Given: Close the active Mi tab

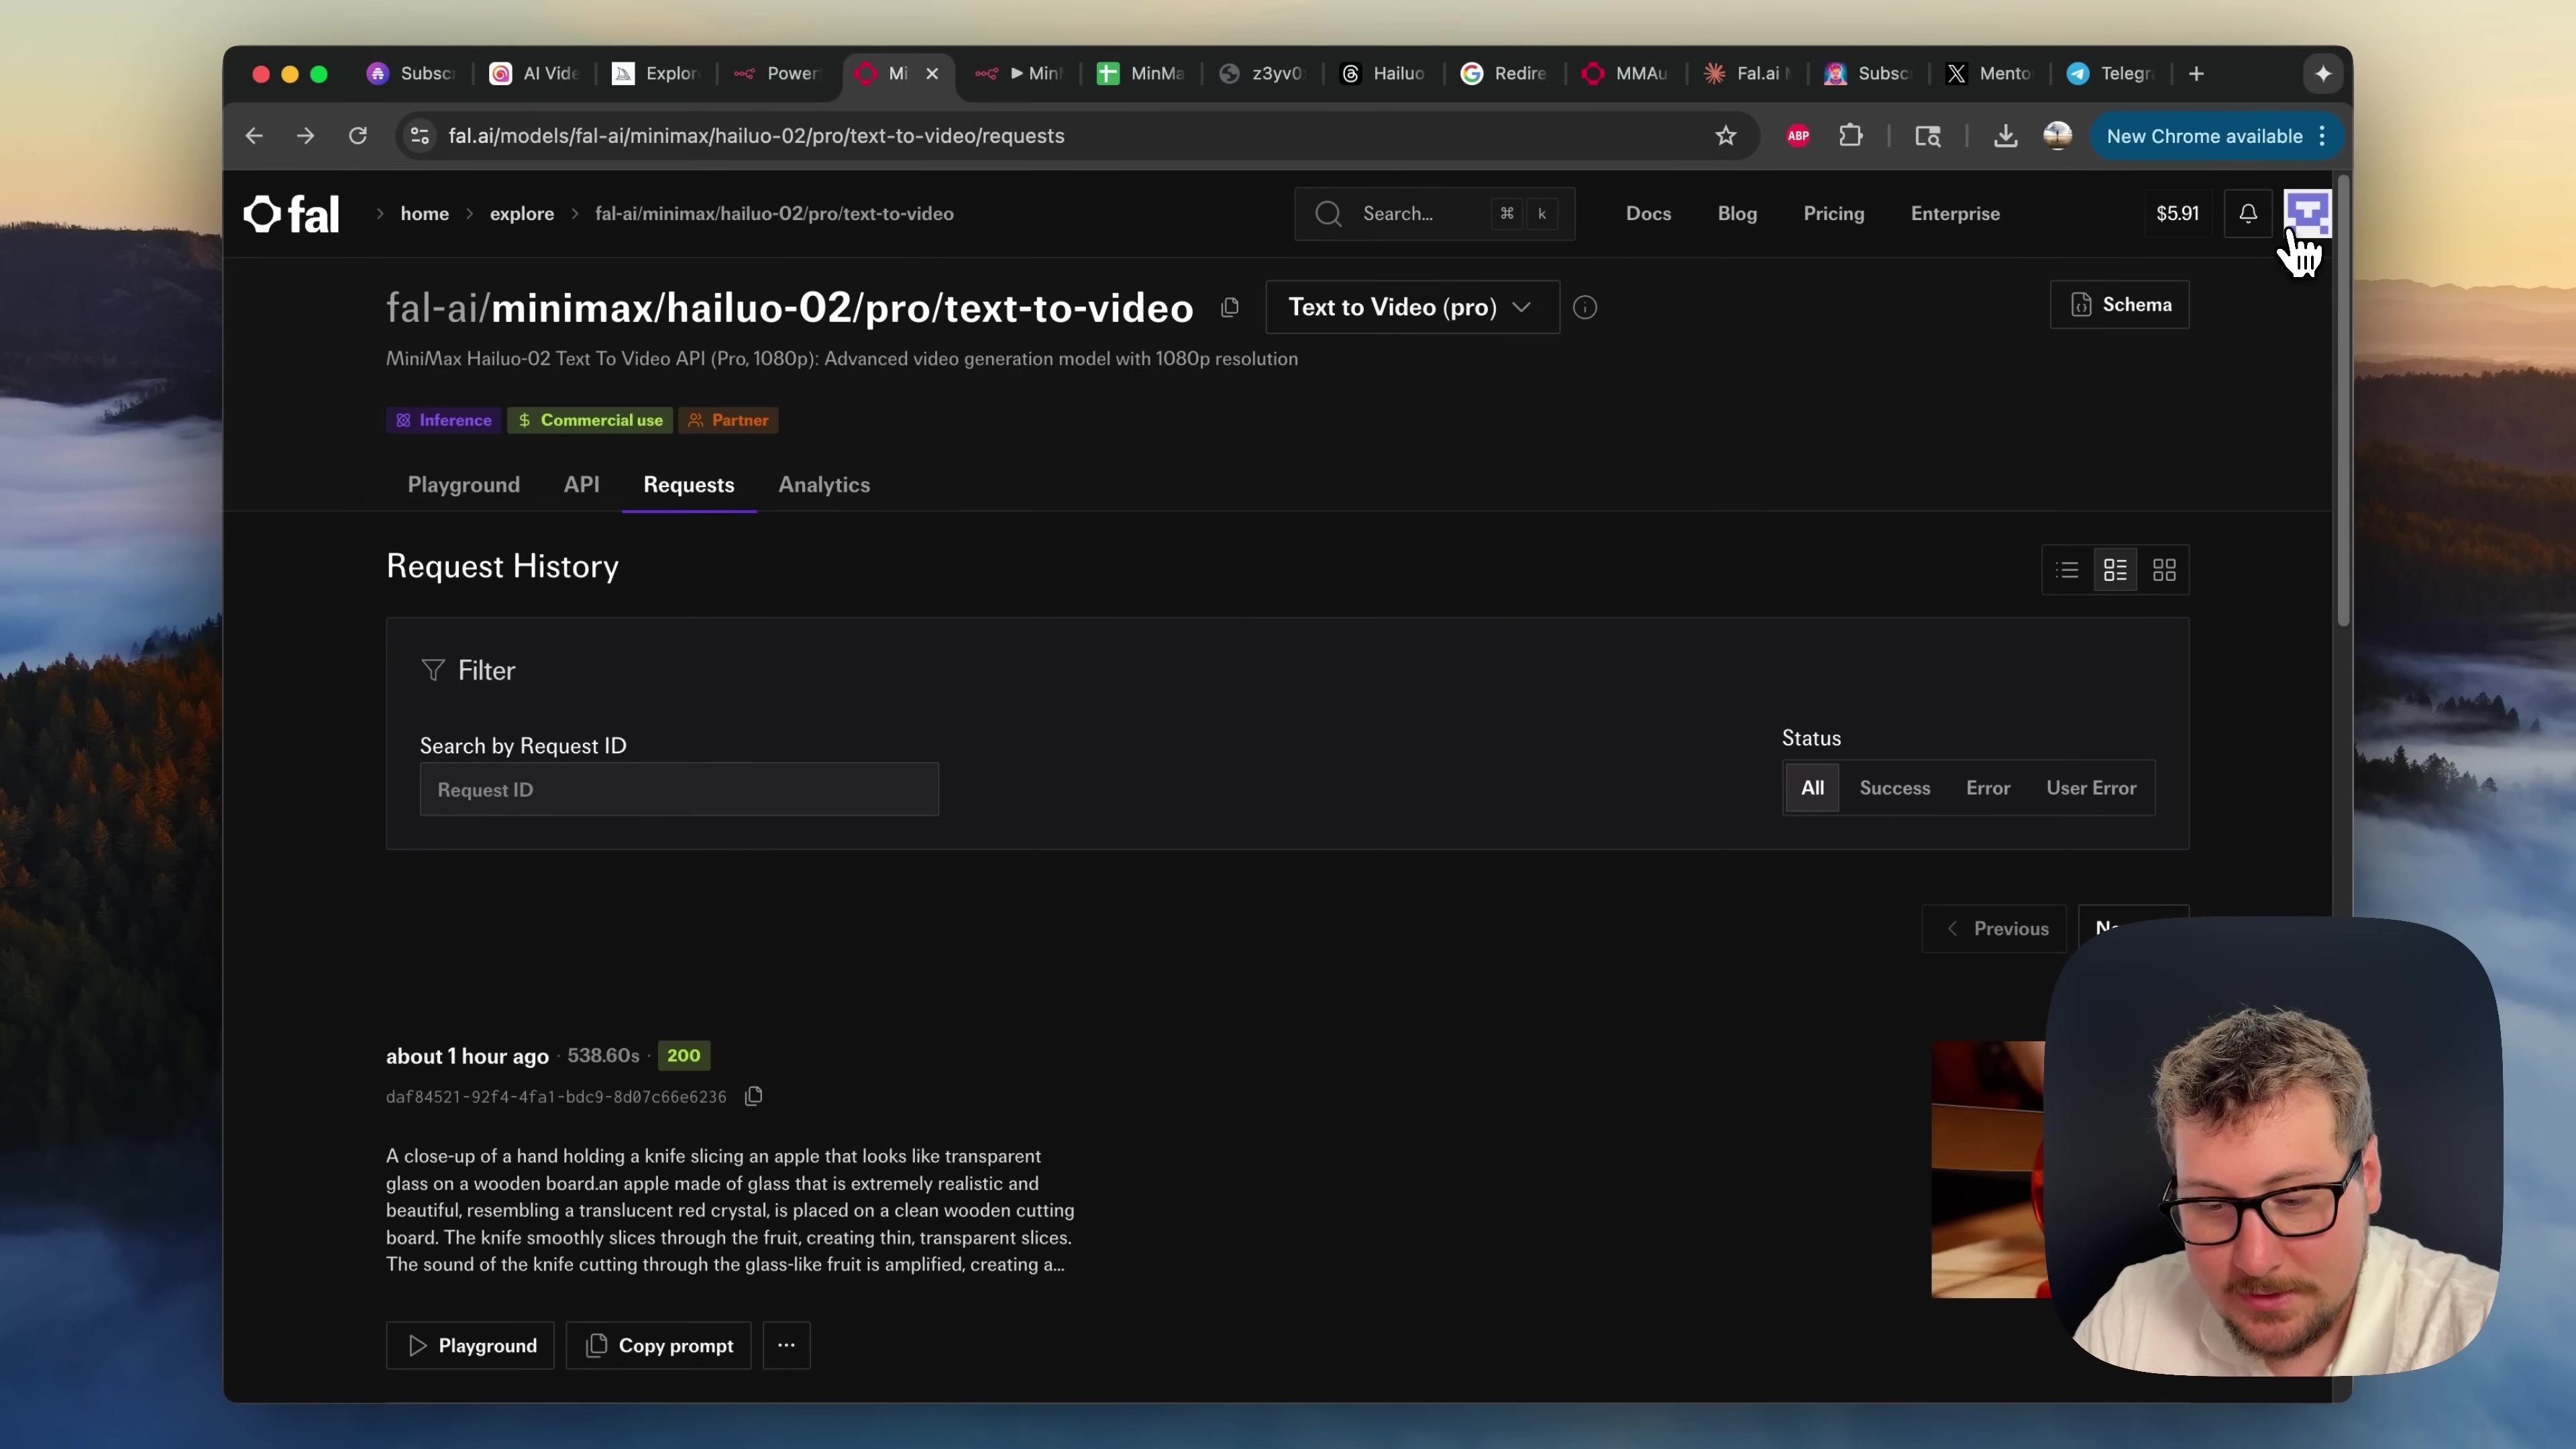Looking at the screenshot, I should click(x=932, y=74).
